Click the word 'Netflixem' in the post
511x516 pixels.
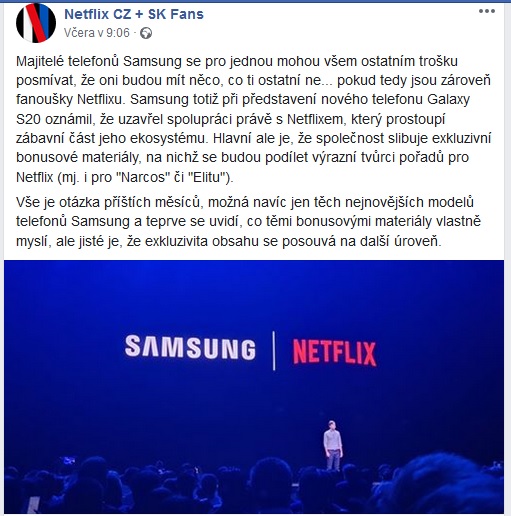pyautogui.click(x=315, y=119)
